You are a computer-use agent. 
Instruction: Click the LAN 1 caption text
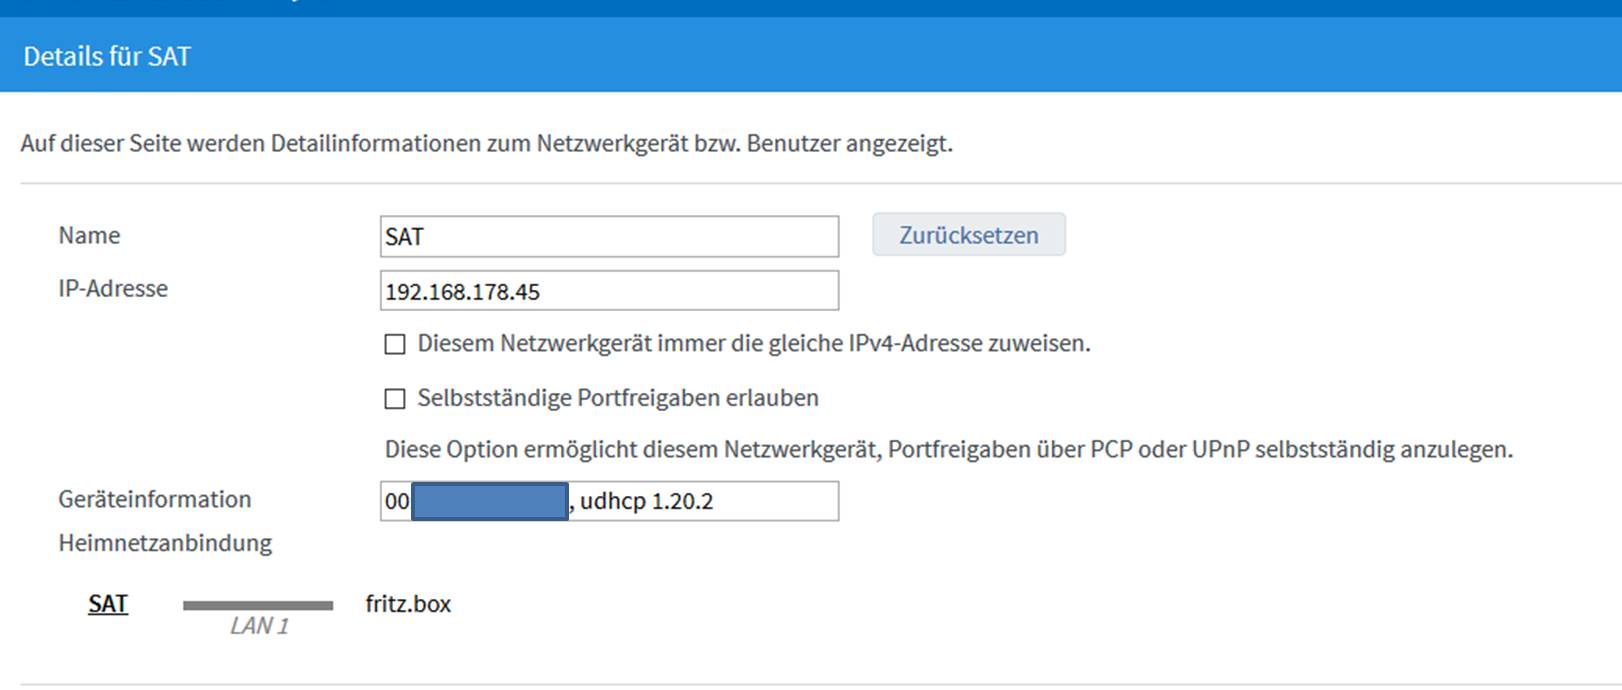coord(259,626)
